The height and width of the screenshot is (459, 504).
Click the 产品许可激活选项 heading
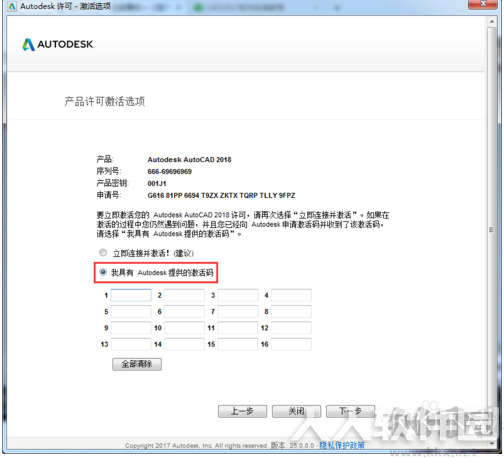click(105, 101)
